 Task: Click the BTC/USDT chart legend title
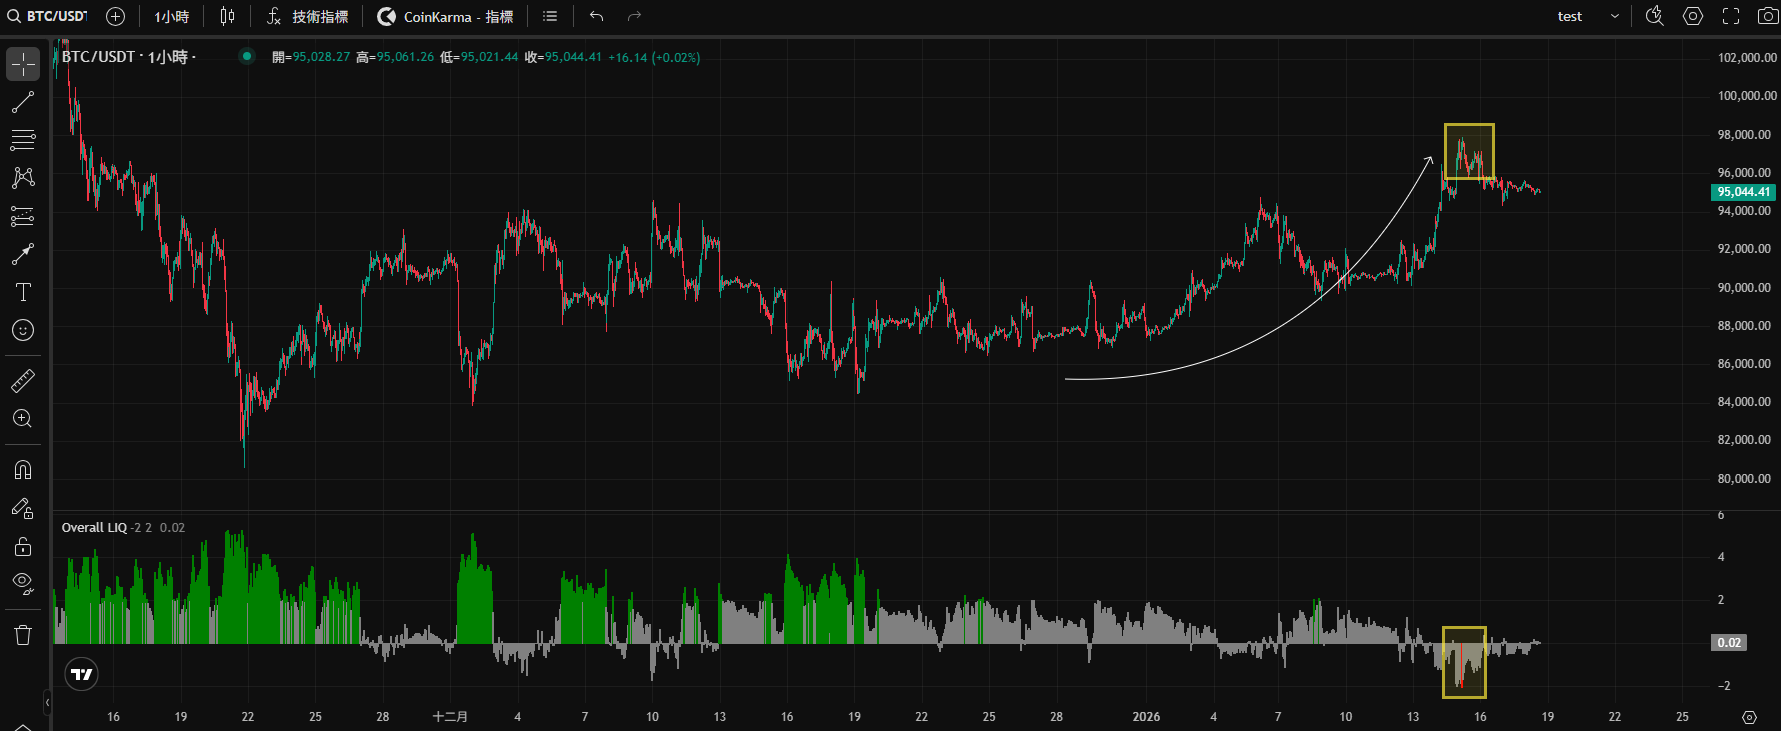click(128, 57)
